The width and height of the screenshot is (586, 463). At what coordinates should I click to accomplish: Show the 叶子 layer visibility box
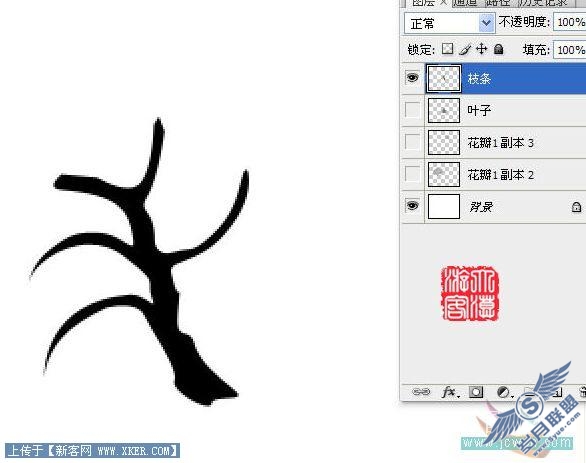412,110
